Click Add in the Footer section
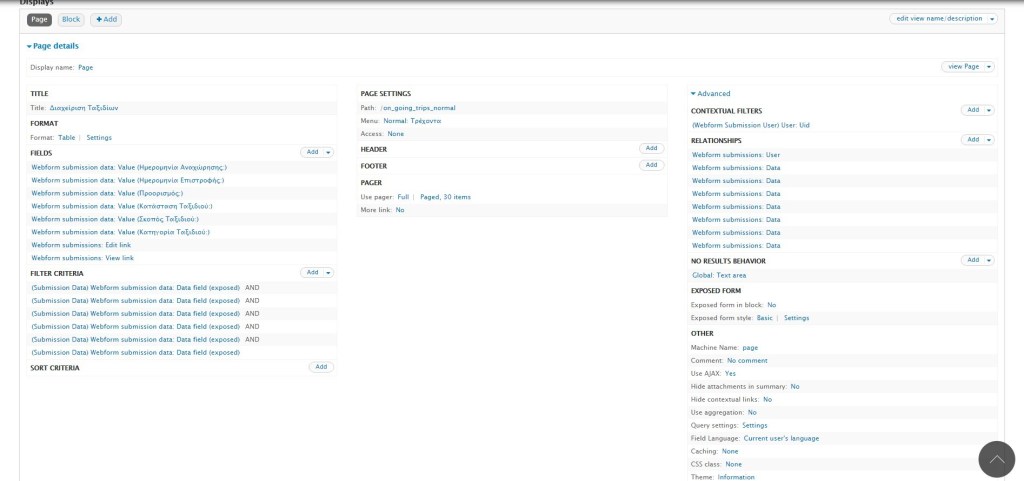 tap(651, 165)
